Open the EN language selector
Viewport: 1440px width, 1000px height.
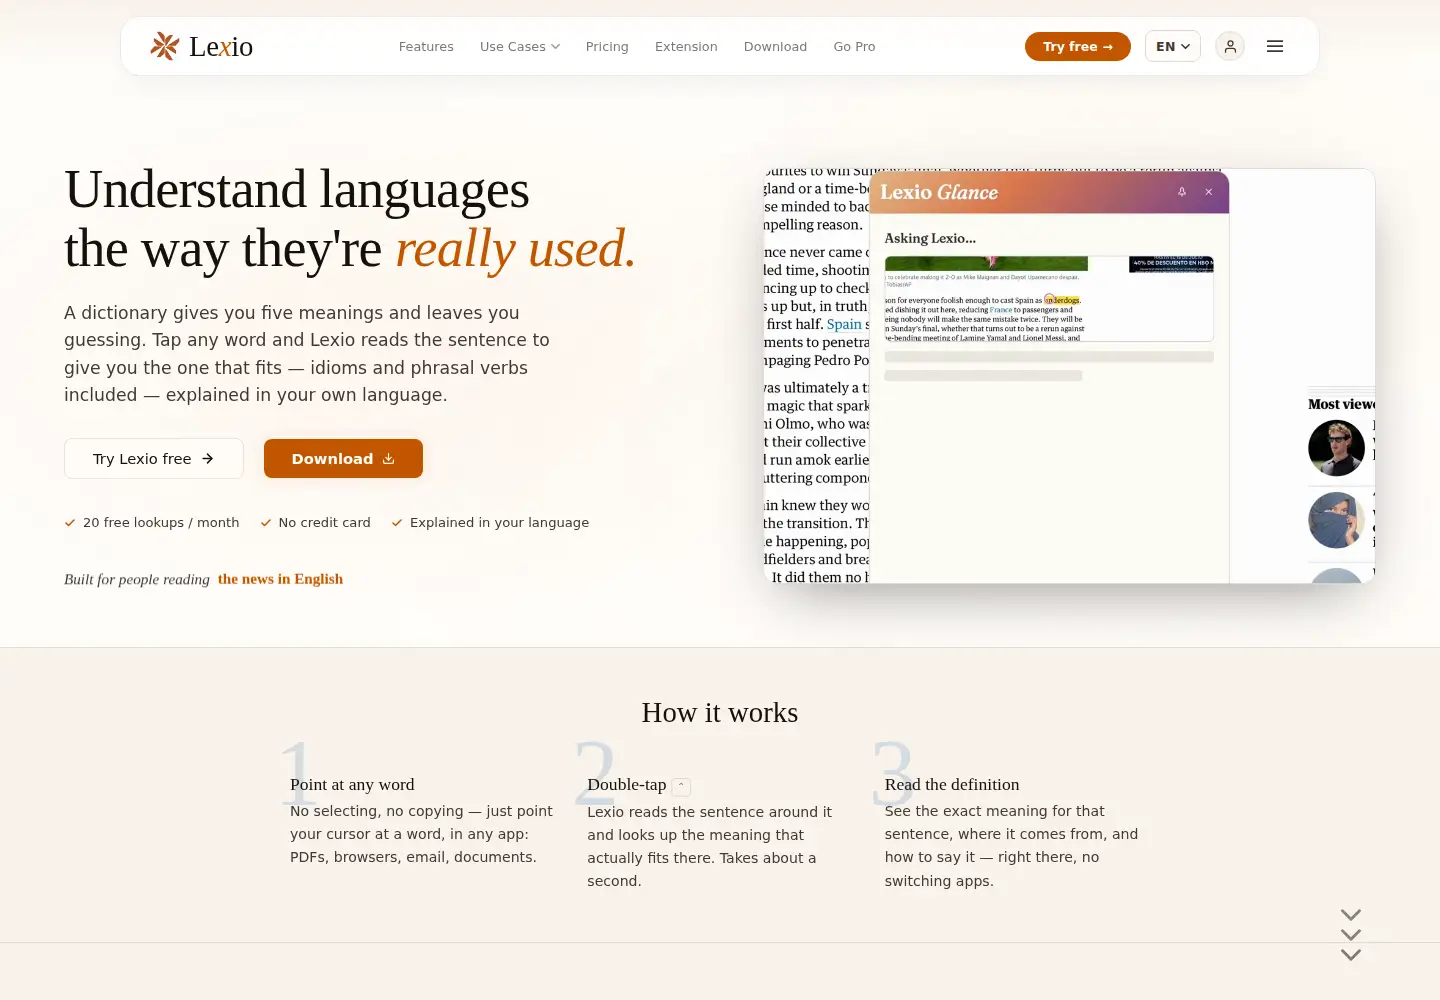coord(1173,46)
